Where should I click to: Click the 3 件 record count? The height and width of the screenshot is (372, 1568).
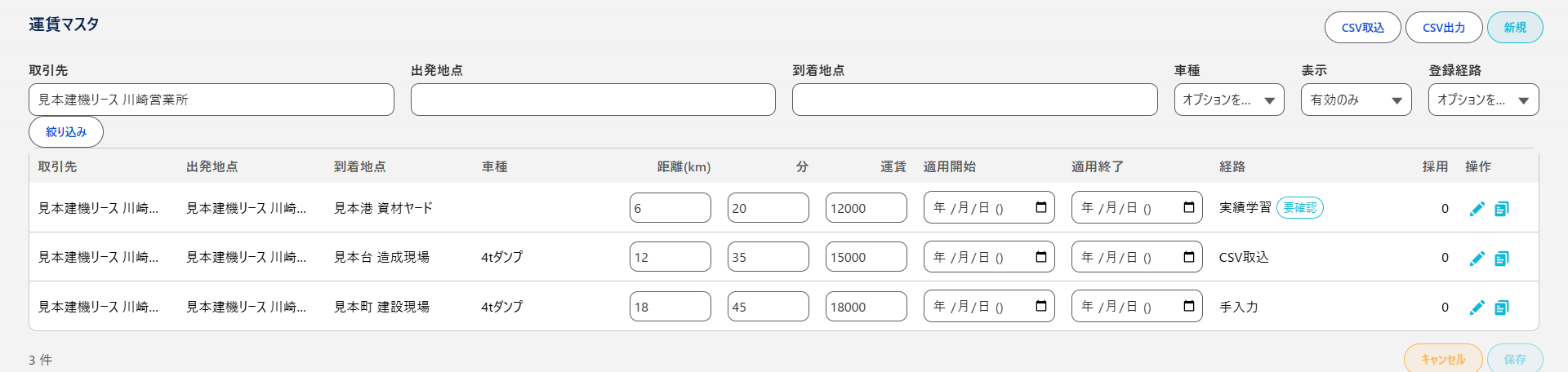click(x=41, y=359)
